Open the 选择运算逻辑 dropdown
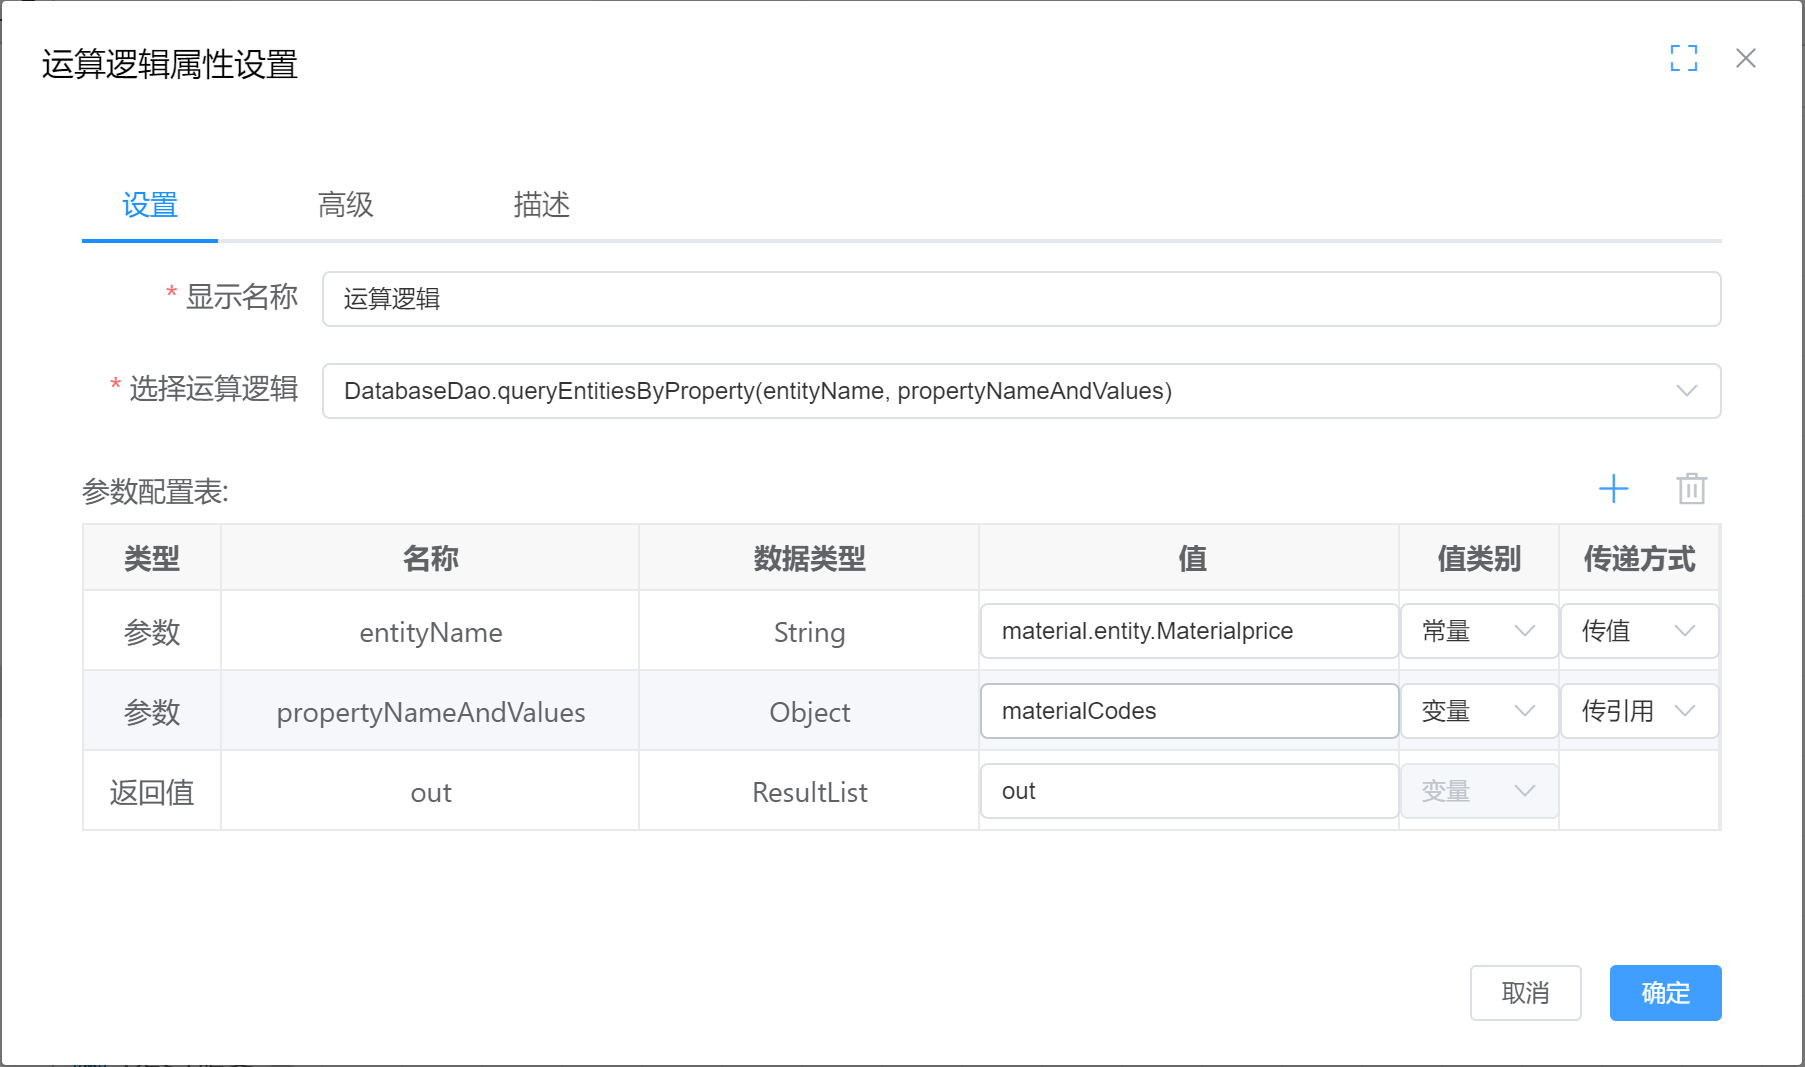This screenshot has height=1067, width=1805. 1020,391
